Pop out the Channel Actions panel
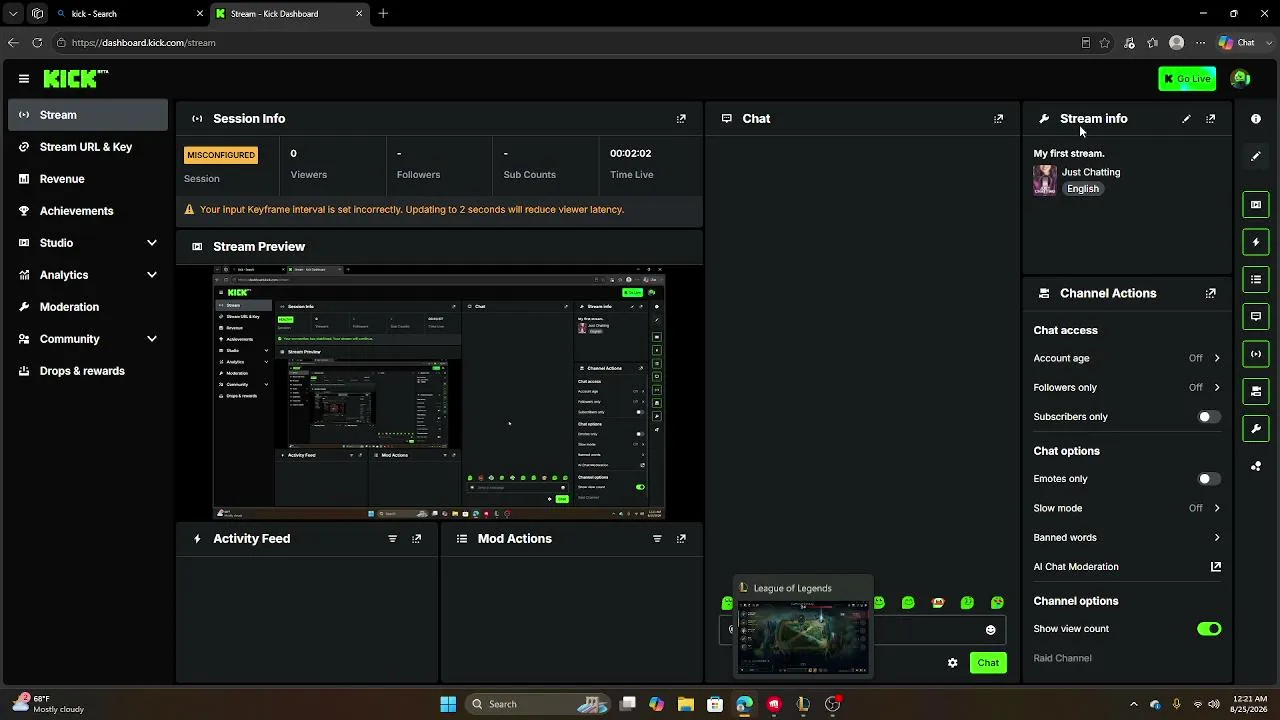The image size is (1280, 720). pos(1210,293)
